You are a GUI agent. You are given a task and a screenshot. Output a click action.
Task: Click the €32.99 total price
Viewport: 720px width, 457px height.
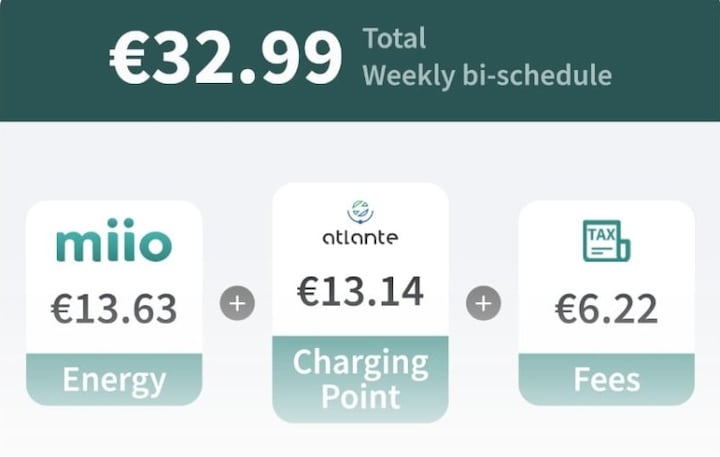click(x=226, y=58)
